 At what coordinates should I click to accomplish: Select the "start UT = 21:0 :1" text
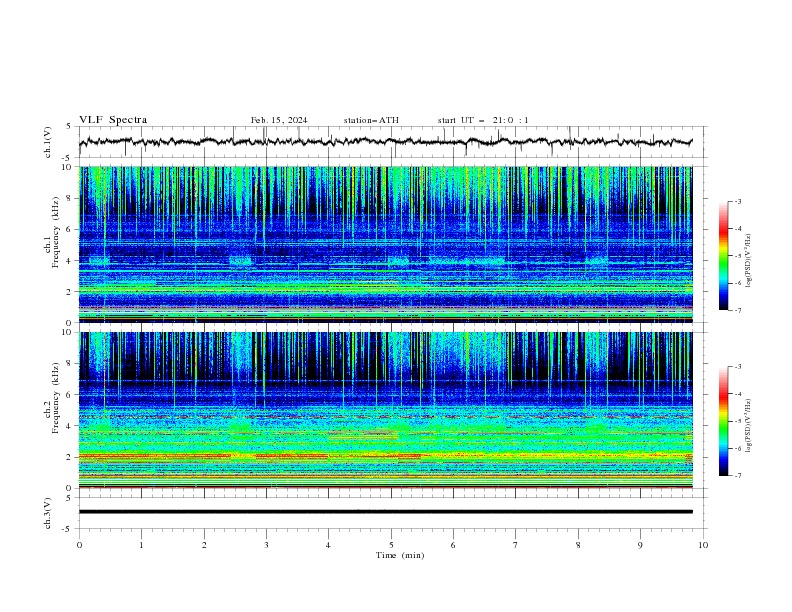pos(483,120)
